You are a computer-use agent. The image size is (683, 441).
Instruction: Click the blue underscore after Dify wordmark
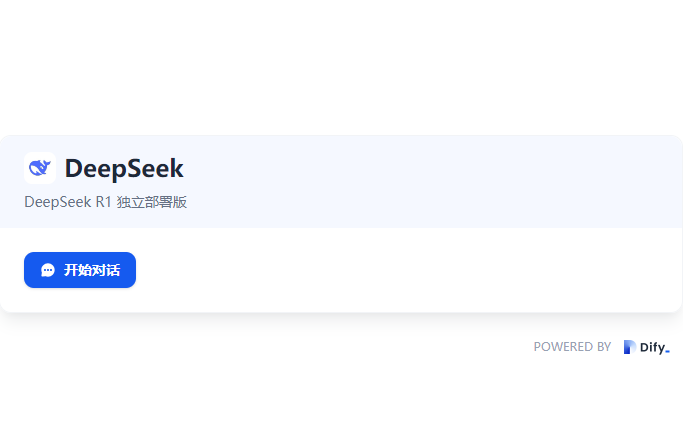pyautogui.click(x=667, y=352)
